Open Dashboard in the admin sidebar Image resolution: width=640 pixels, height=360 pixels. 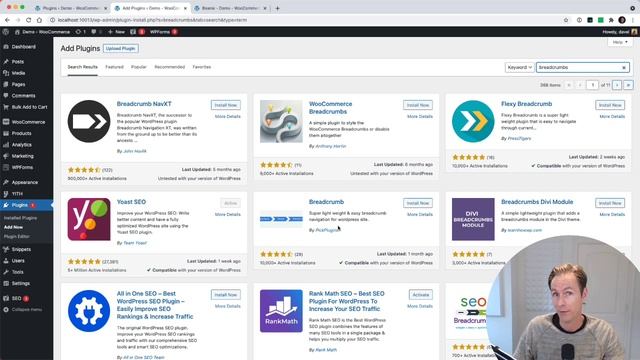[x=23, y=47]
